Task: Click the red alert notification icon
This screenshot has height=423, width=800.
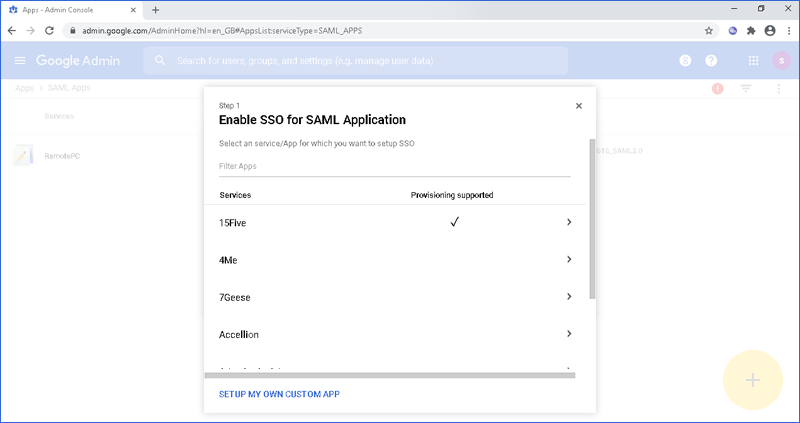Action: click(717, 89)
